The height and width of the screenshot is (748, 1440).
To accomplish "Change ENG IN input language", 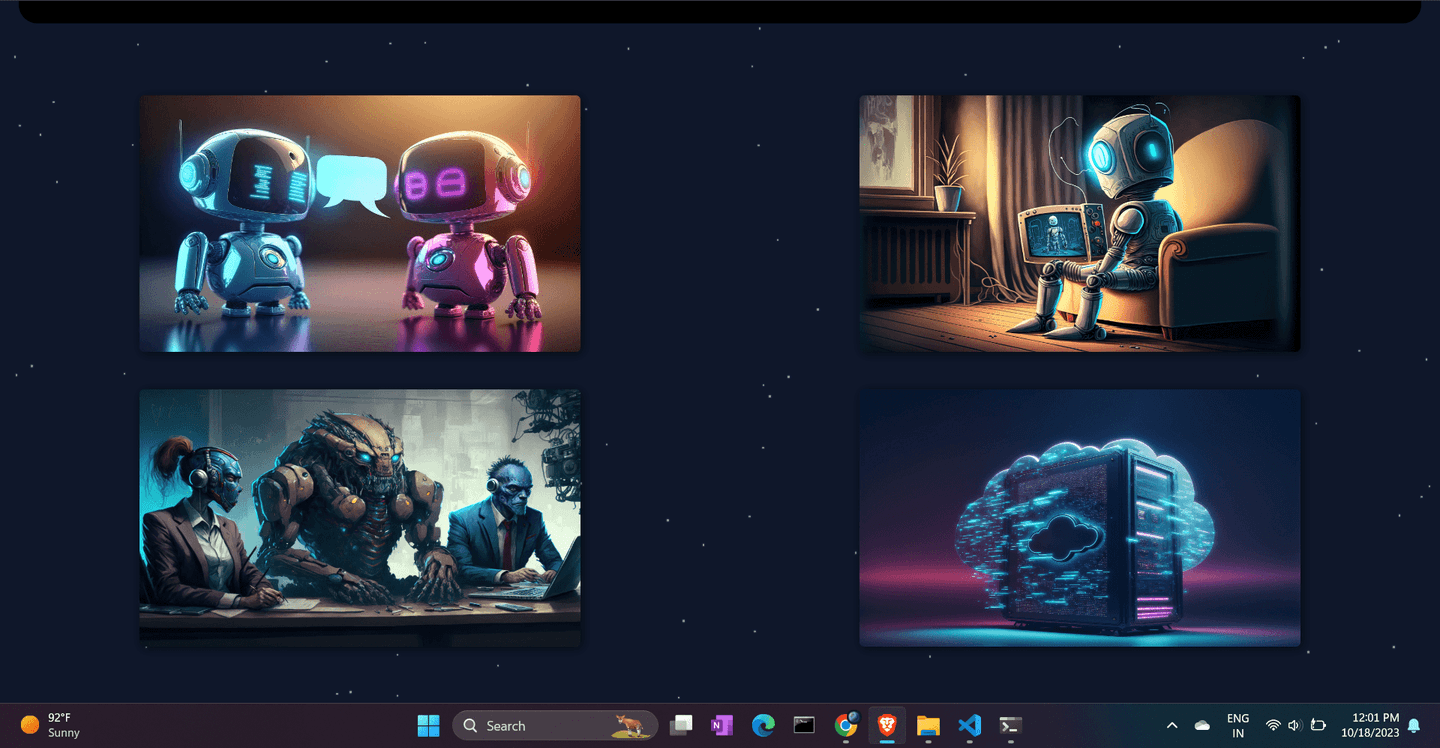I will pyautogui.click(x=1238, y=725).
